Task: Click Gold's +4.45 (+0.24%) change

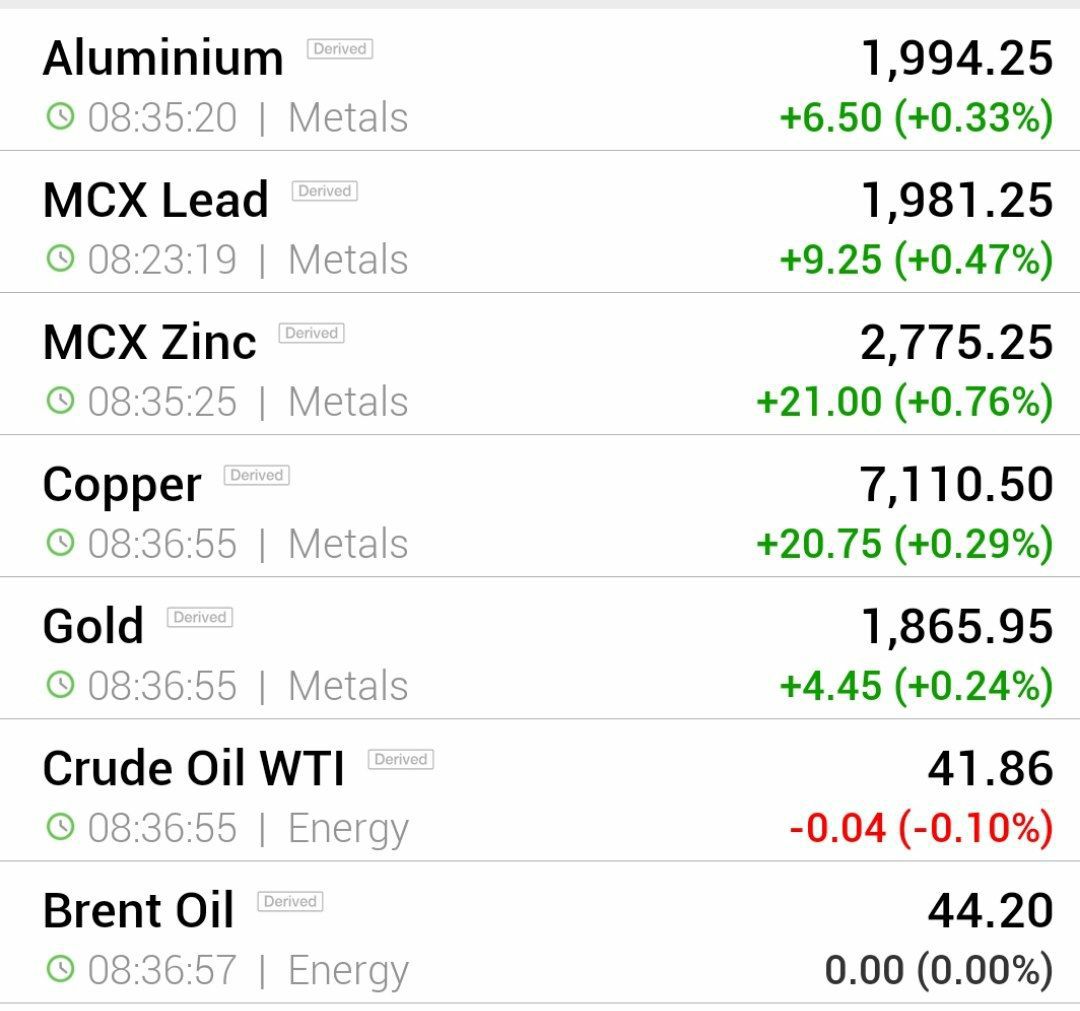Action: pos(916,686)
